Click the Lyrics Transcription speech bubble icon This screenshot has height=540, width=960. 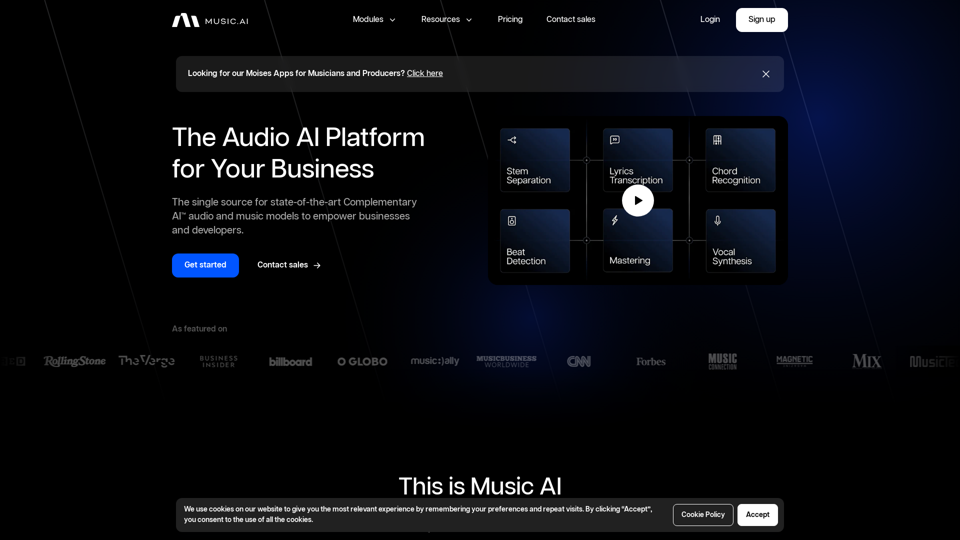point(615,140)
